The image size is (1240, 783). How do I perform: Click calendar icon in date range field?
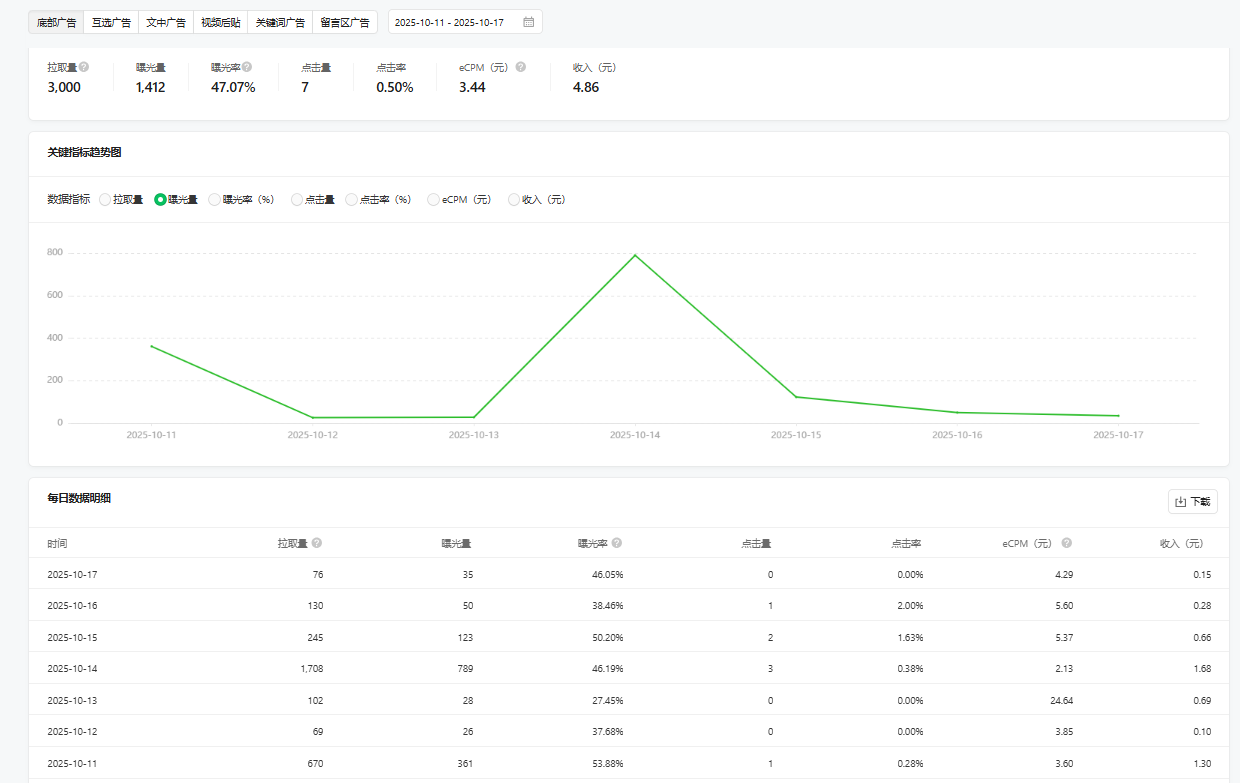point(528,22)
